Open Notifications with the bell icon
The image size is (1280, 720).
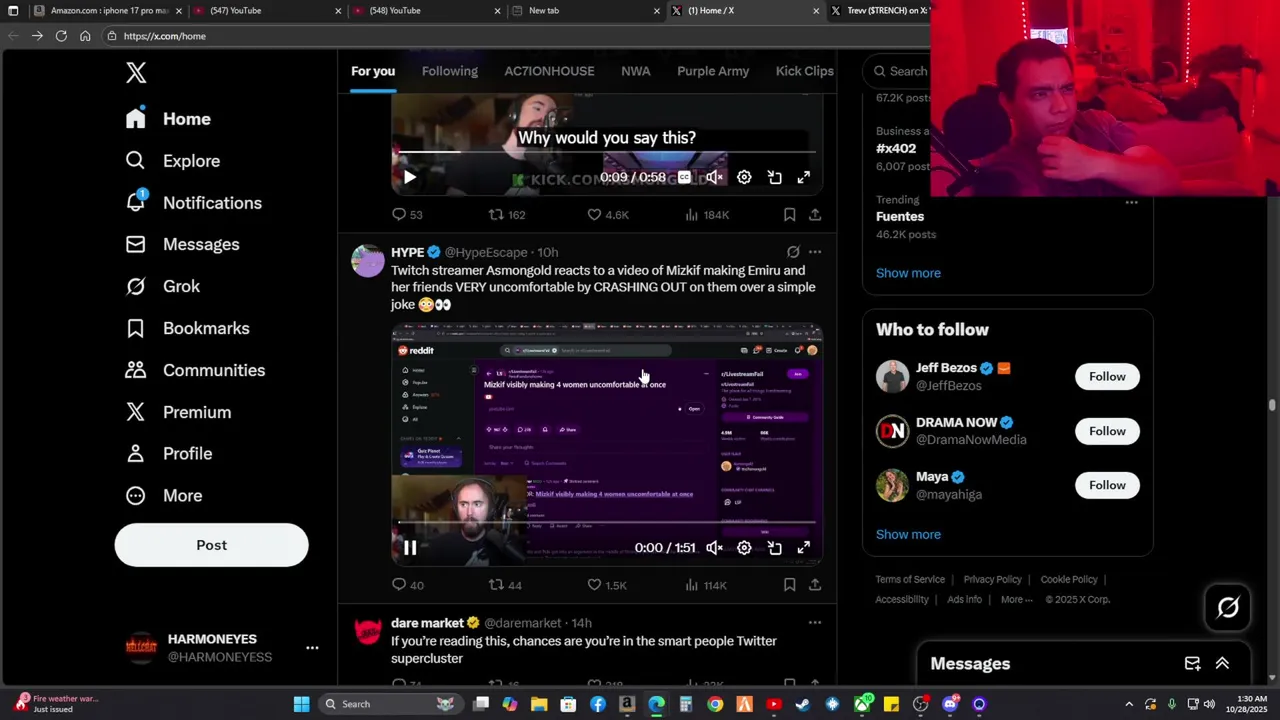tap(193, 203)
